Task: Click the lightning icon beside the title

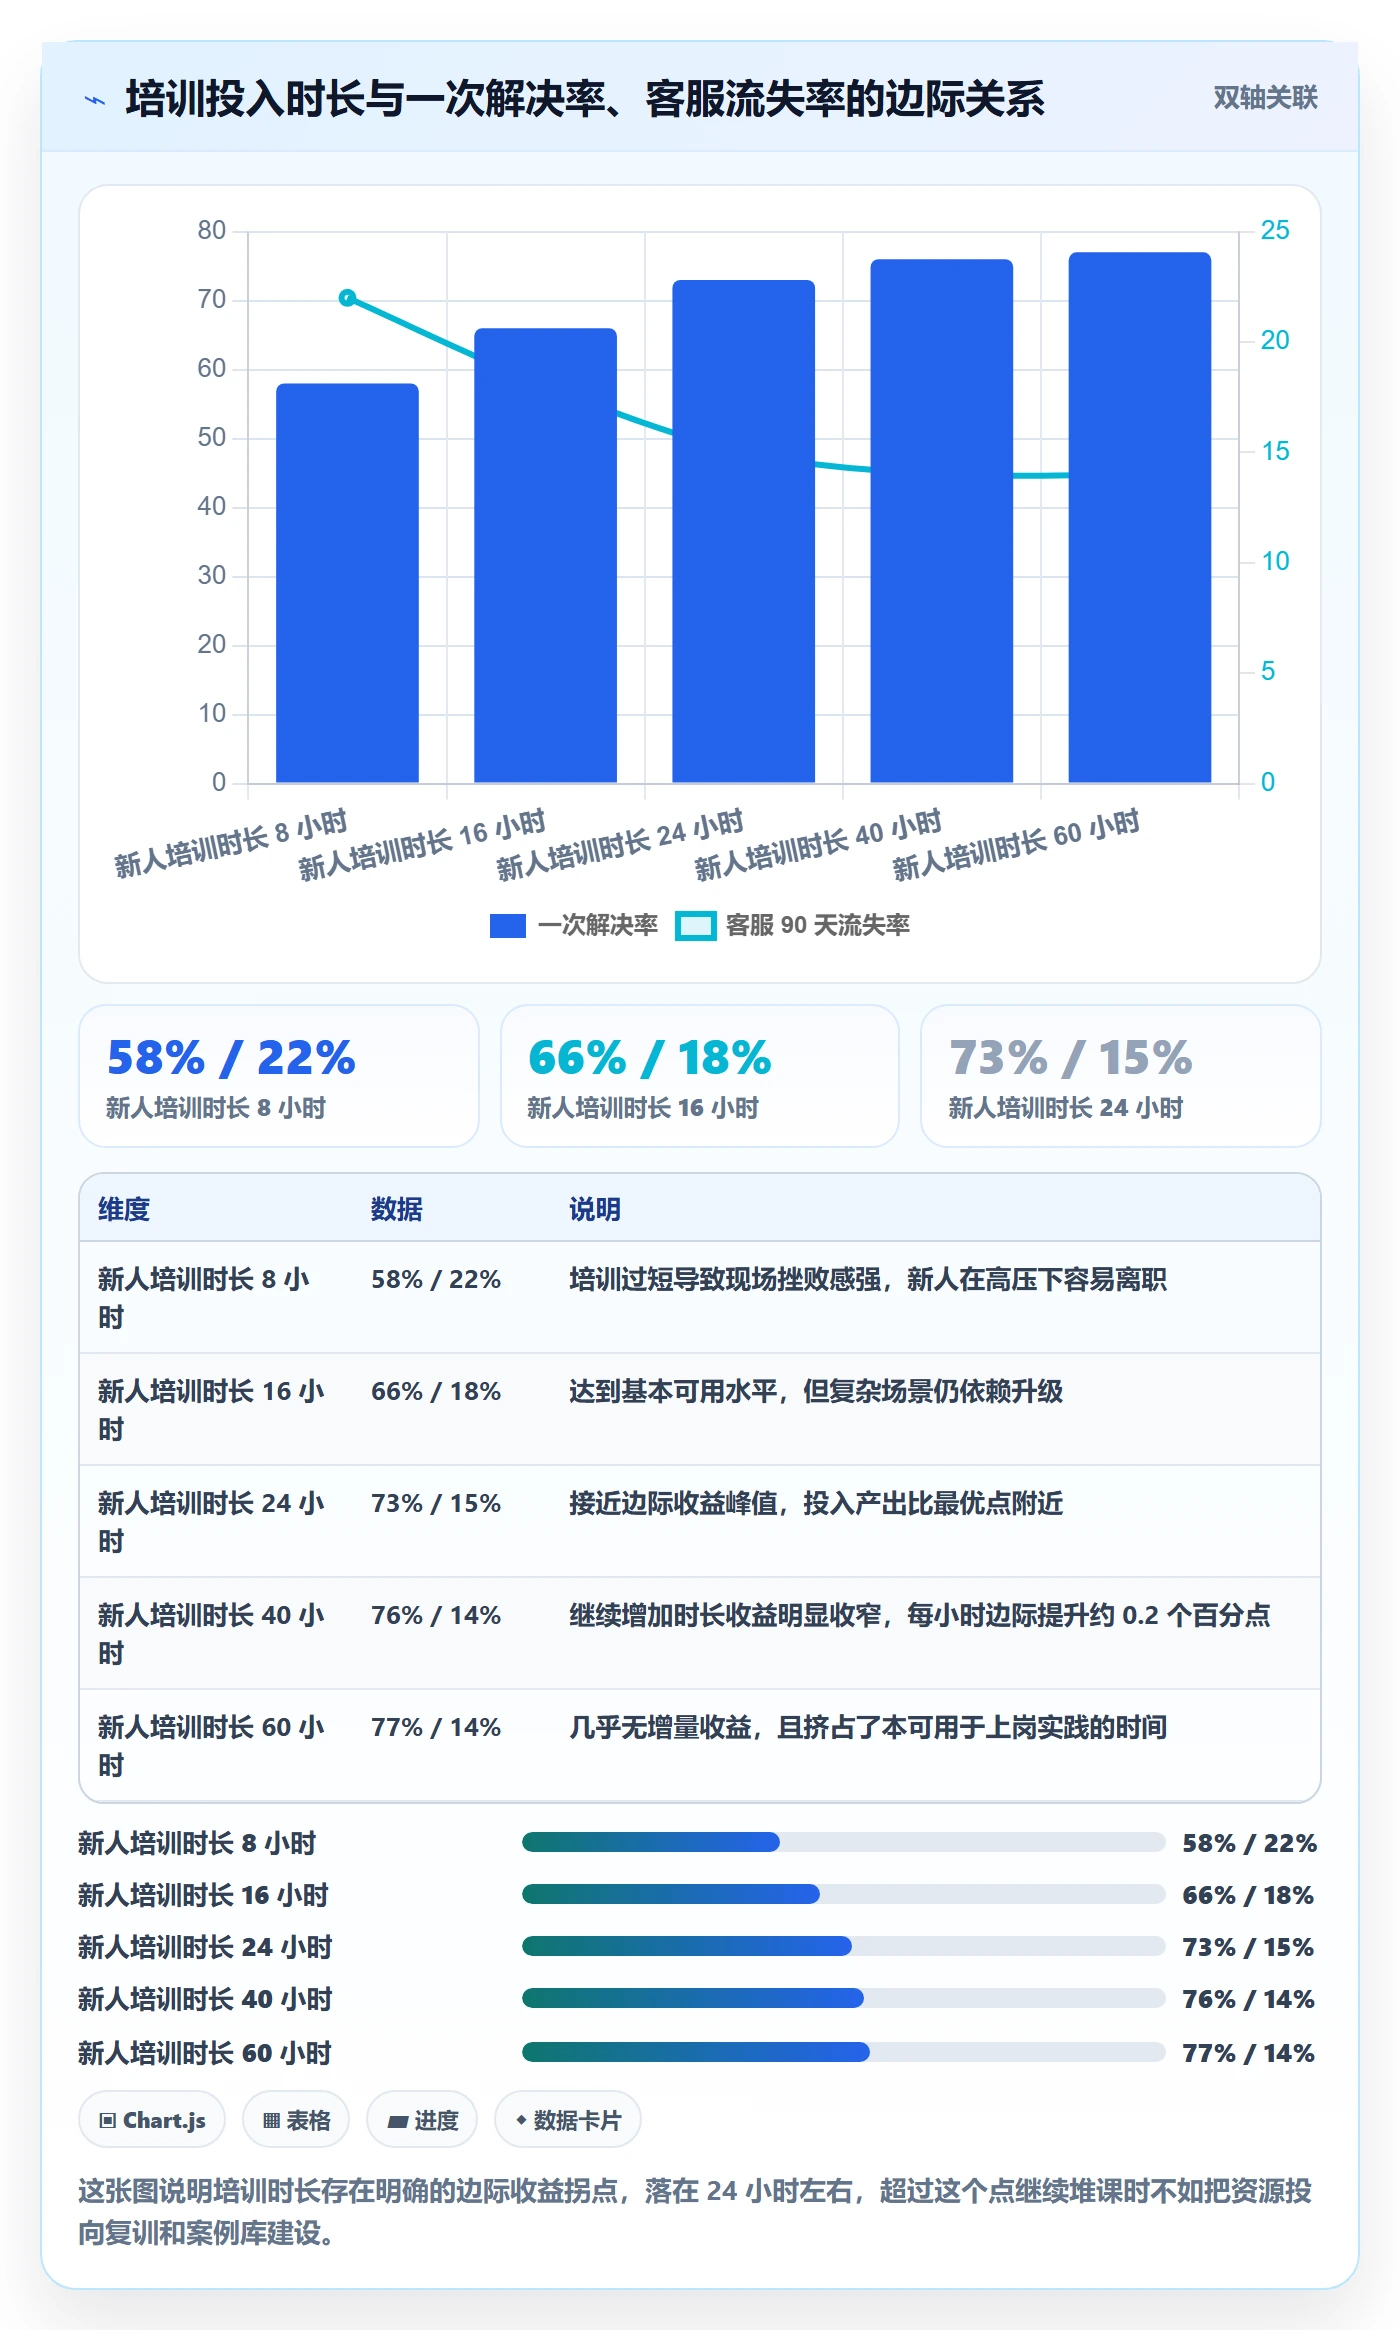Action: (95, 100)
